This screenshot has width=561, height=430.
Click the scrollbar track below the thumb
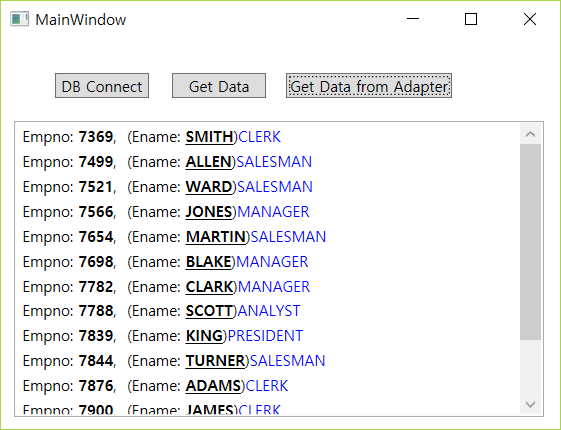tap(531, 367)
